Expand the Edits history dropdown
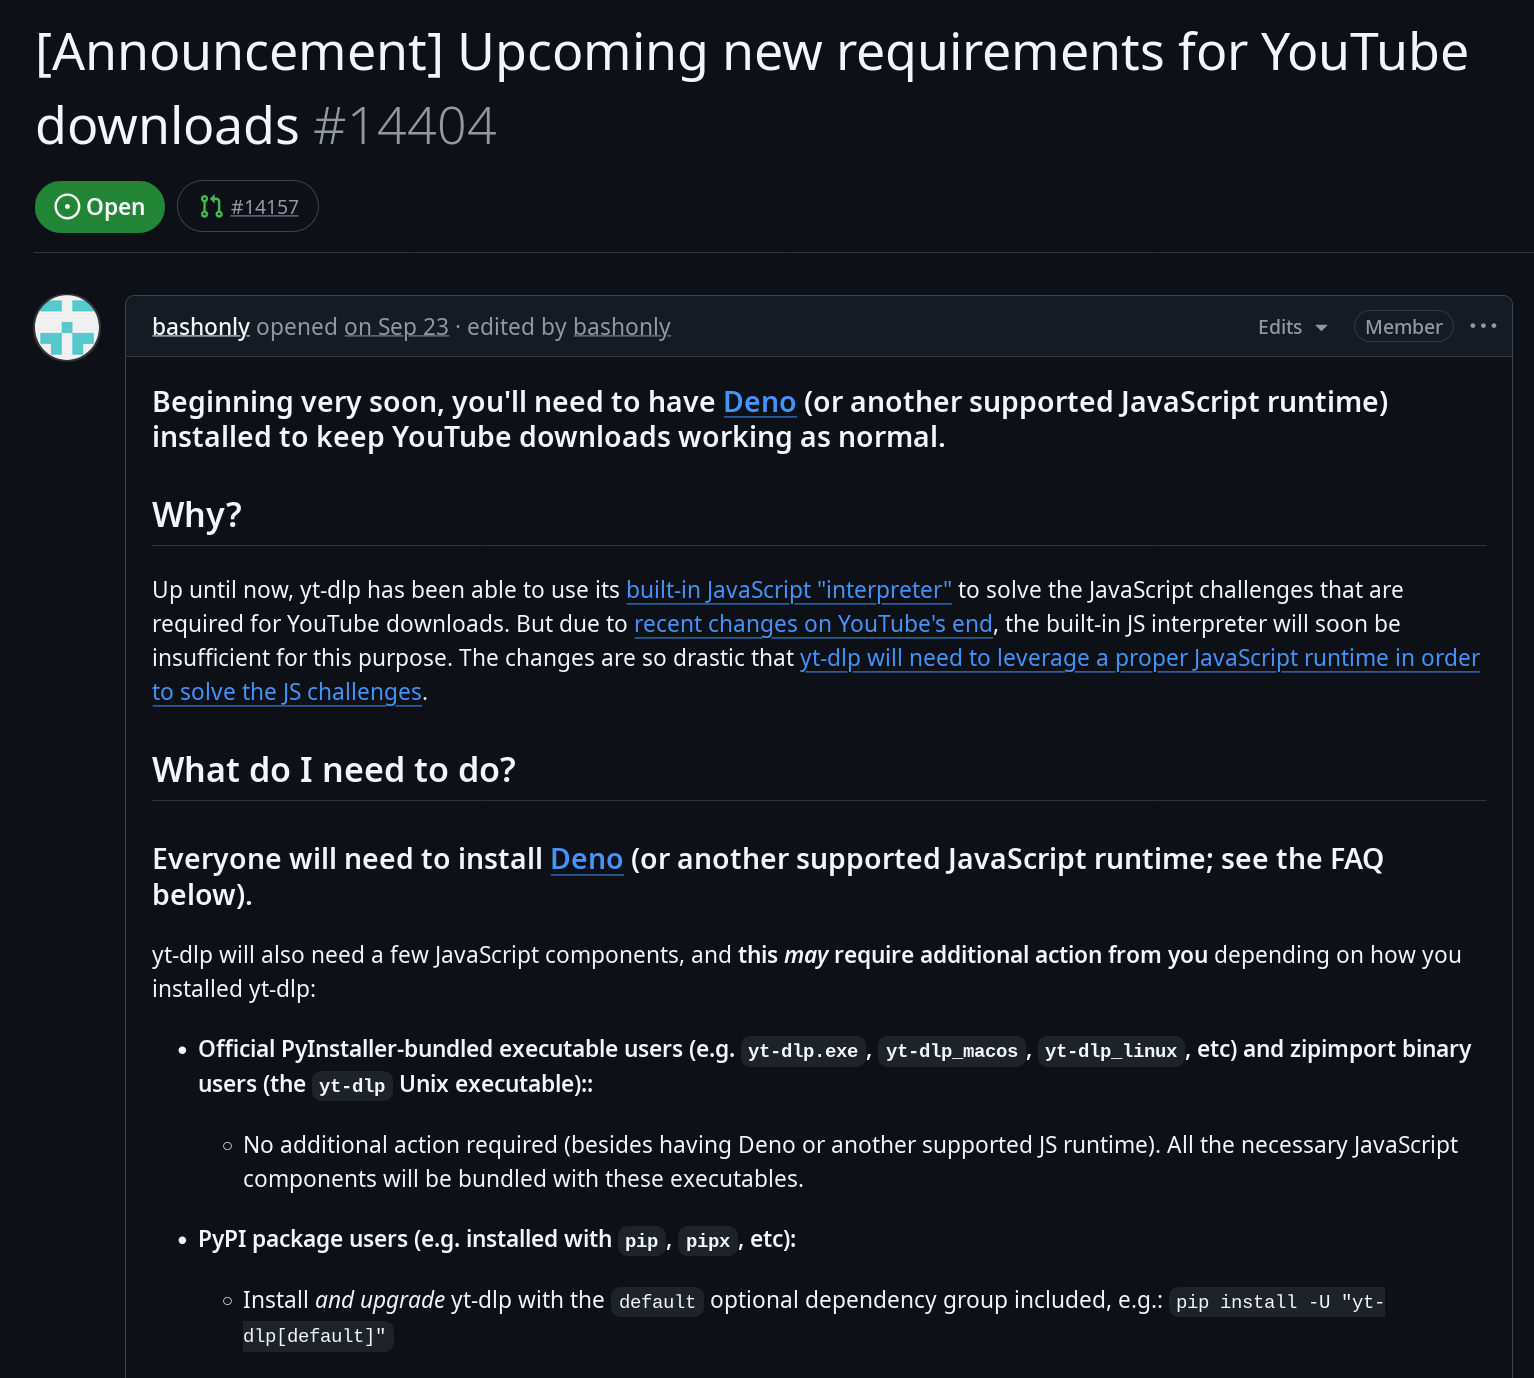Screen dimensions: 1534x1378 point(1292,327)
